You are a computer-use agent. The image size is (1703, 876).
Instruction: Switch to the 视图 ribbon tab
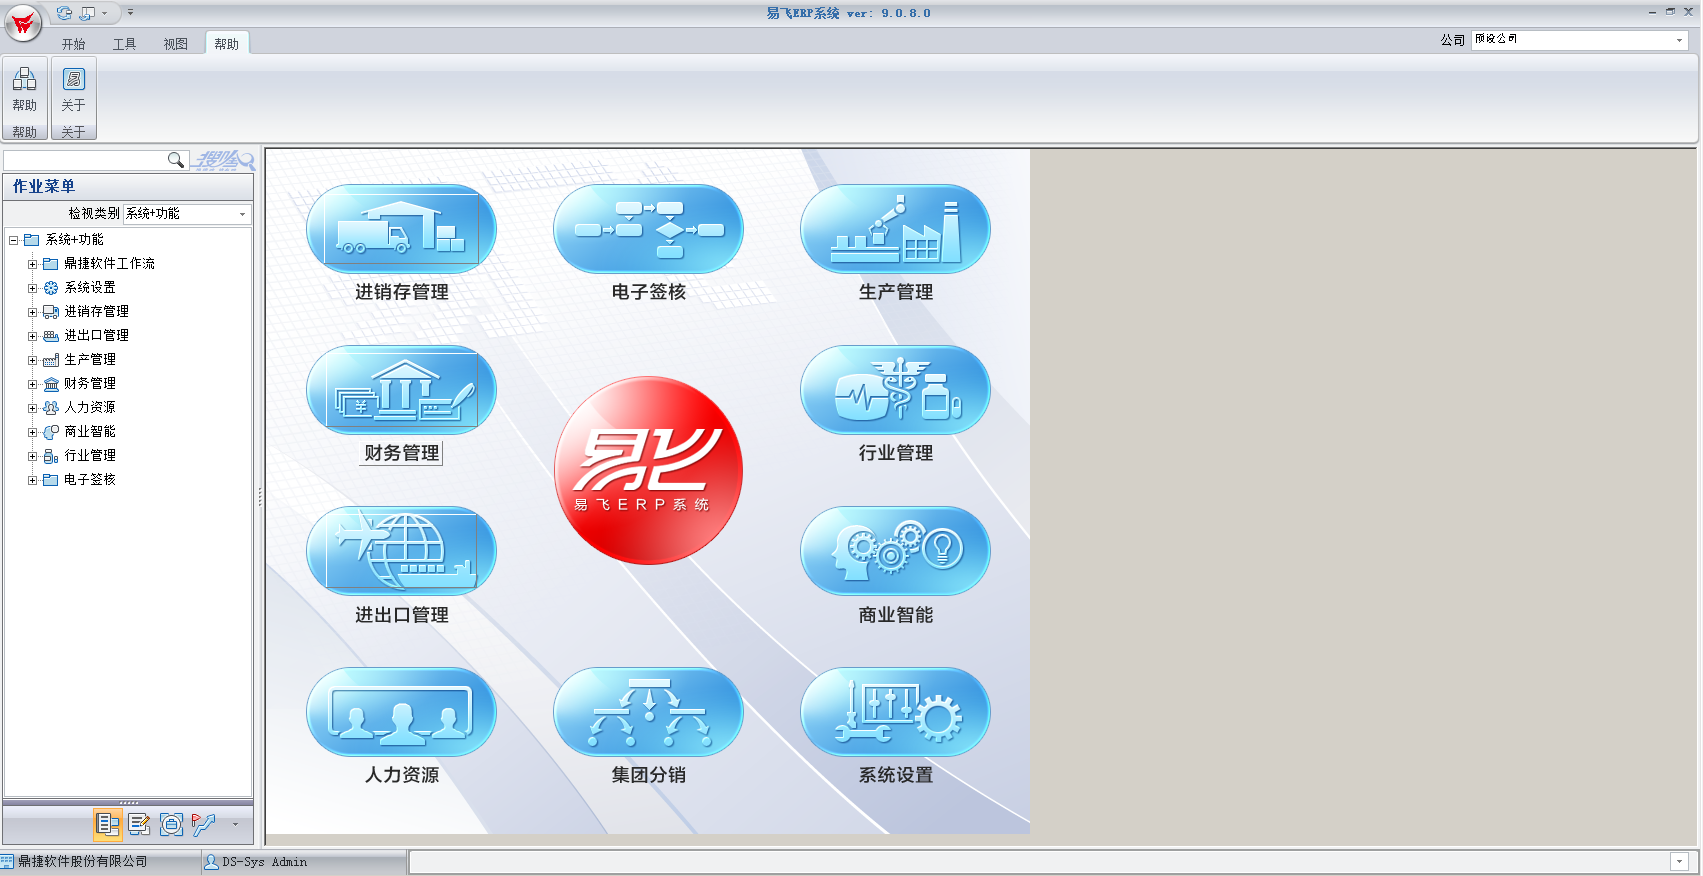click(x=175, y=44)
